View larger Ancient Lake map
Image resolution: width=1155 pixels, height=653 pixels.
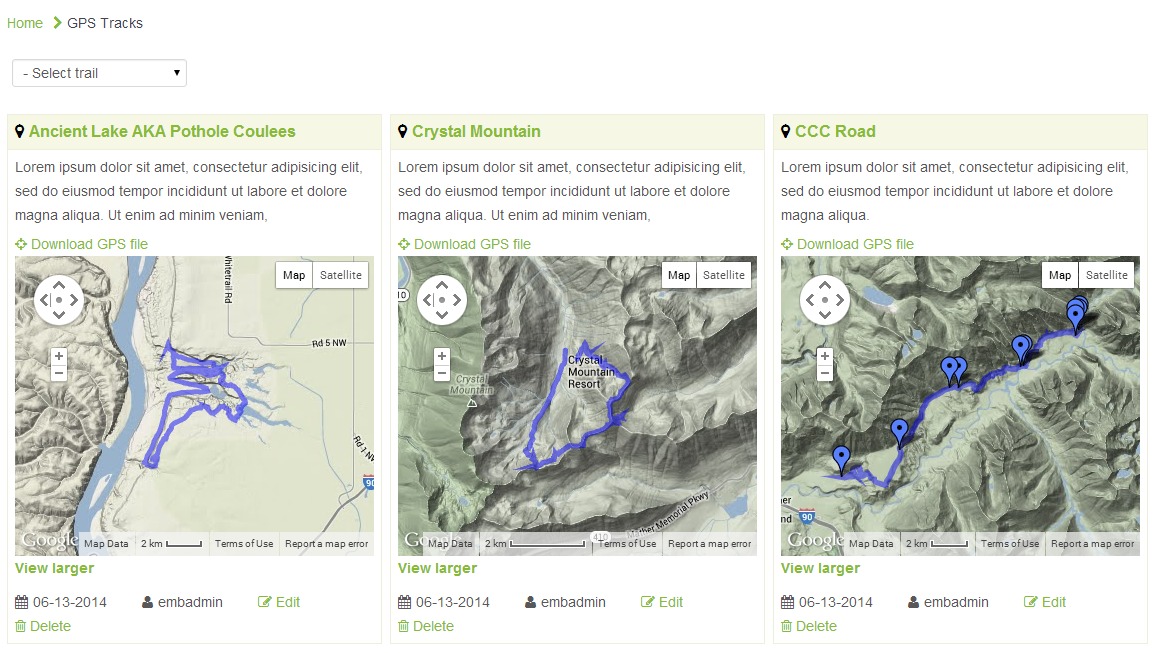(x=54, y=568)
